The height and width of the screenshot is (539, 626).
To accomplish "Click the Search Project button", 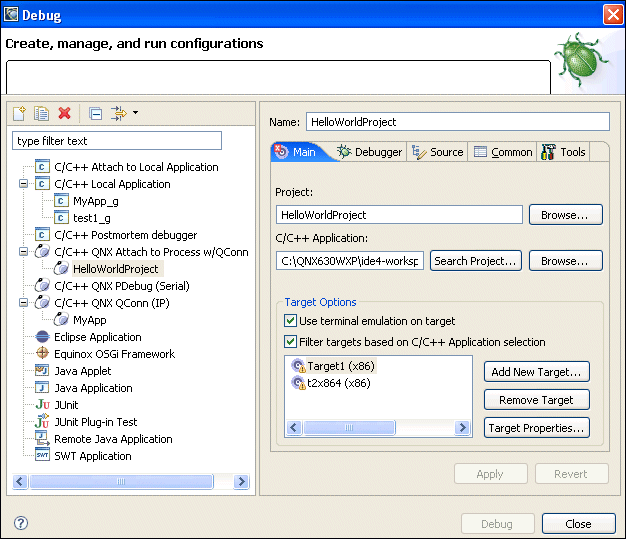I will click(x=477, y=261).
